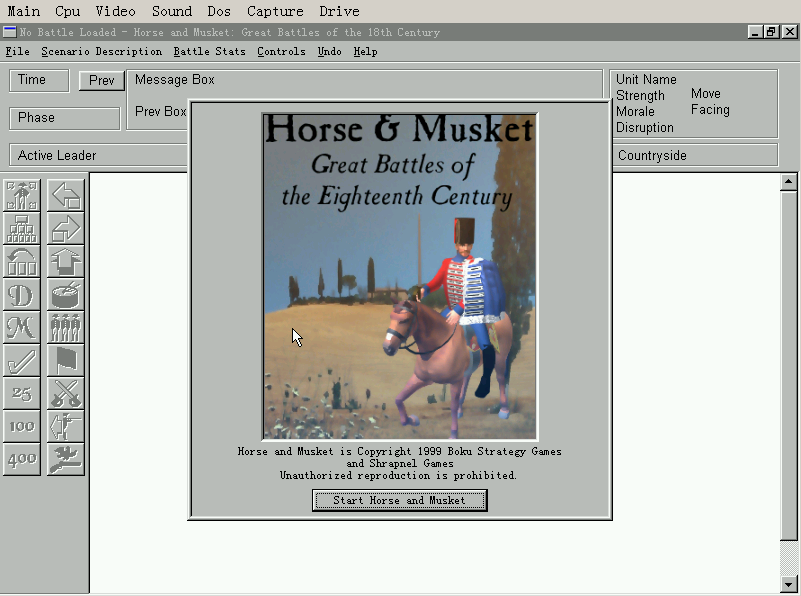Screen dimensions: 801x596
Task: Click the Prev button
Action: (x=102, y=81)
